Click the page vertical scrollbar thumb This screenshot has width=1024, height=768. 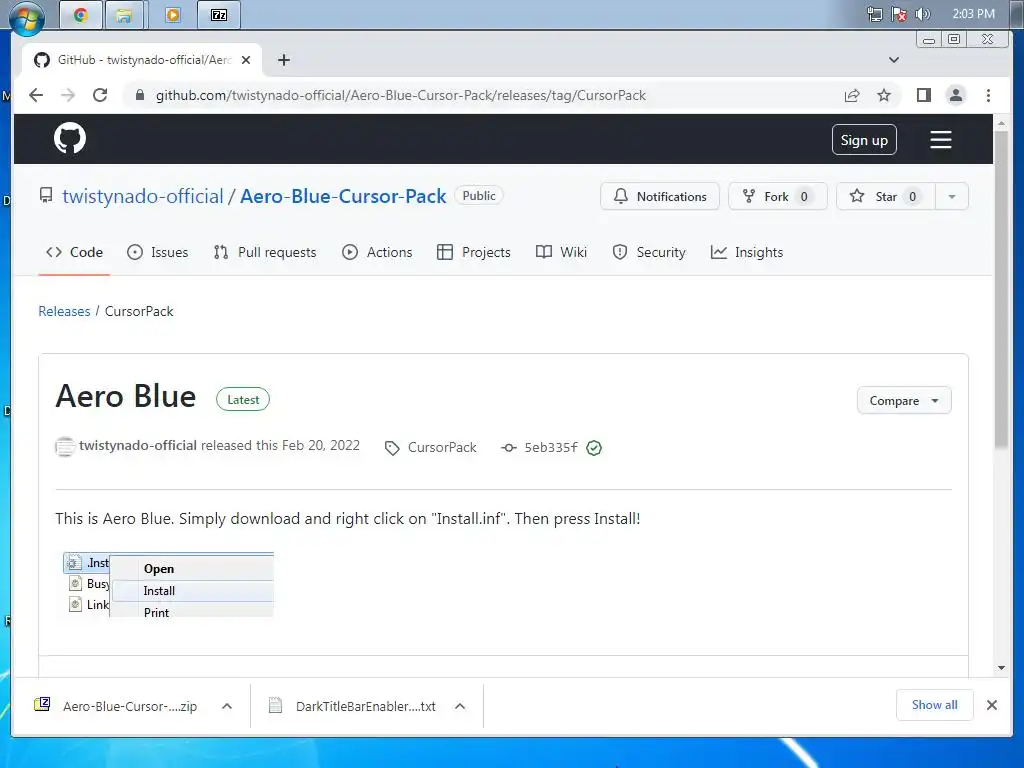(x=1001, y=289)
